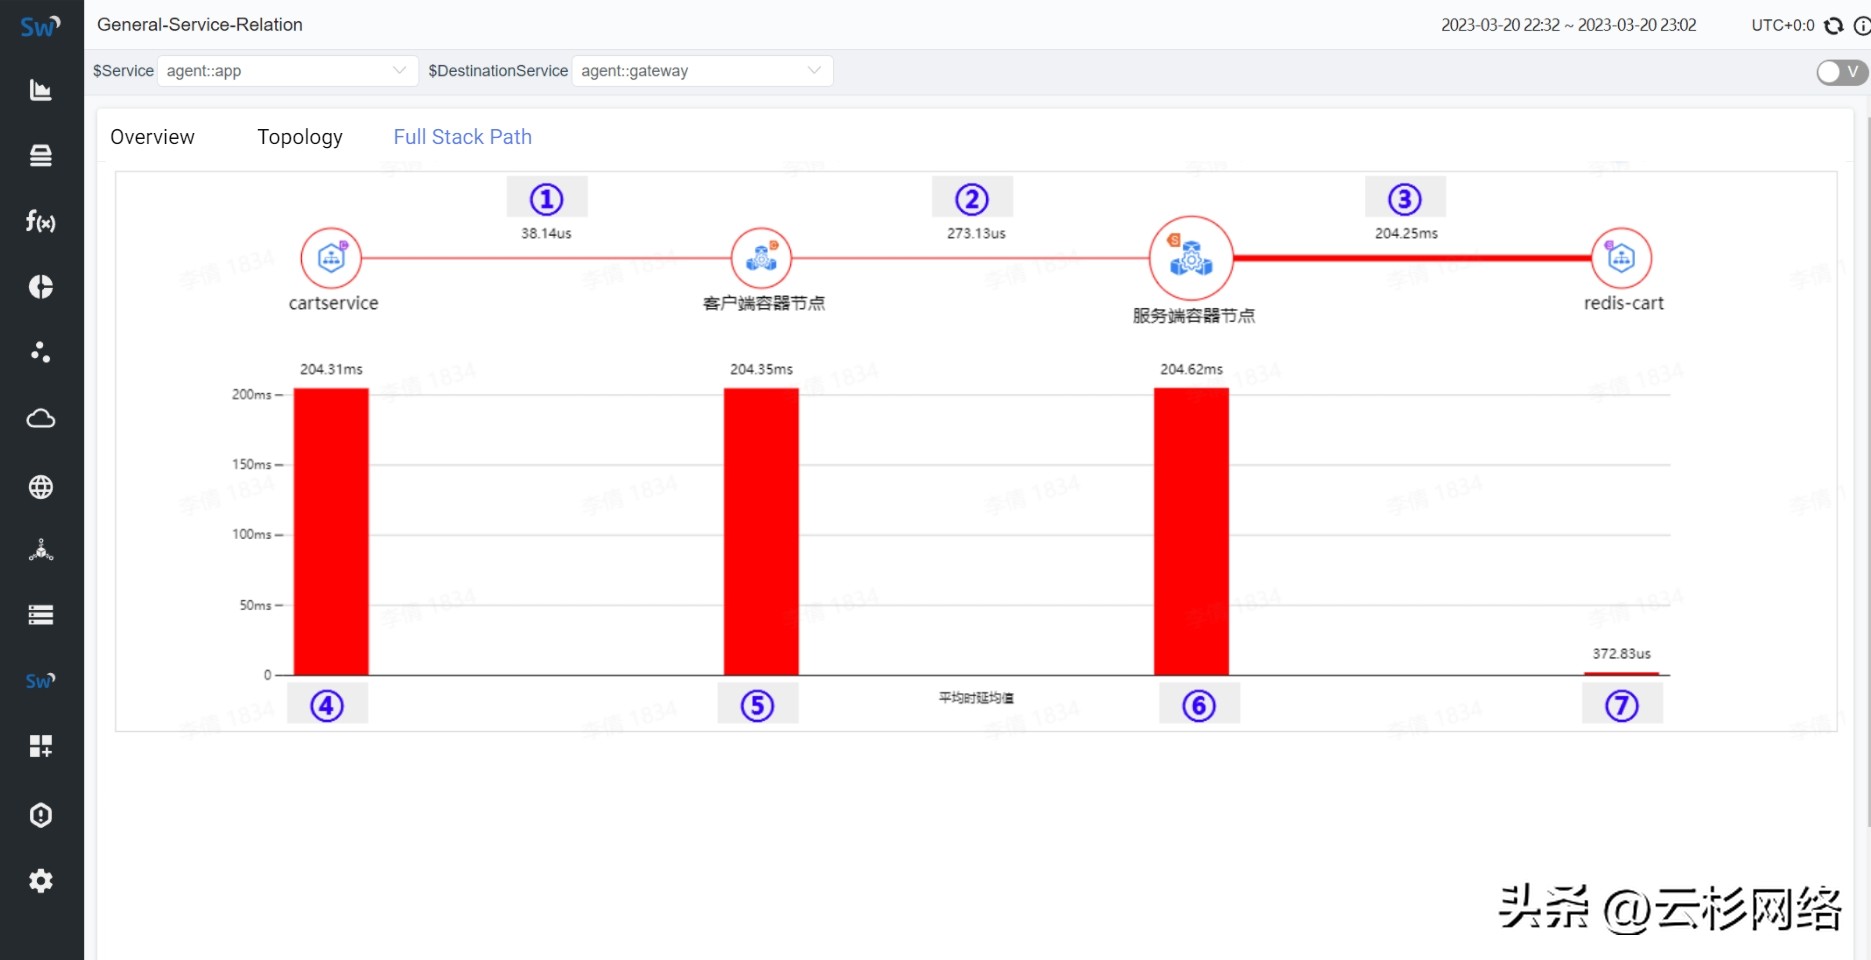
Task: Open the dashboard grid-plus sidebar icon
Action: (x=41, y=746)
